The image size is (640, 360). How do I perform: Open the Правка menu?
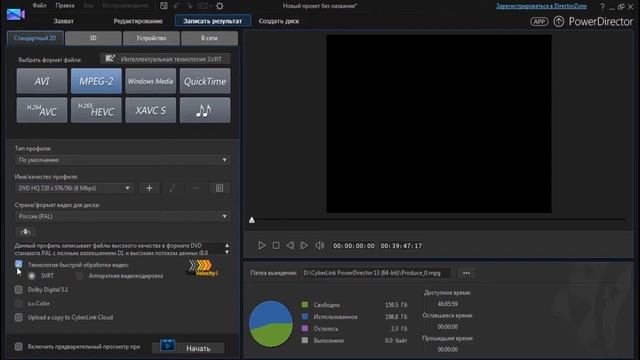click(65, 6)
